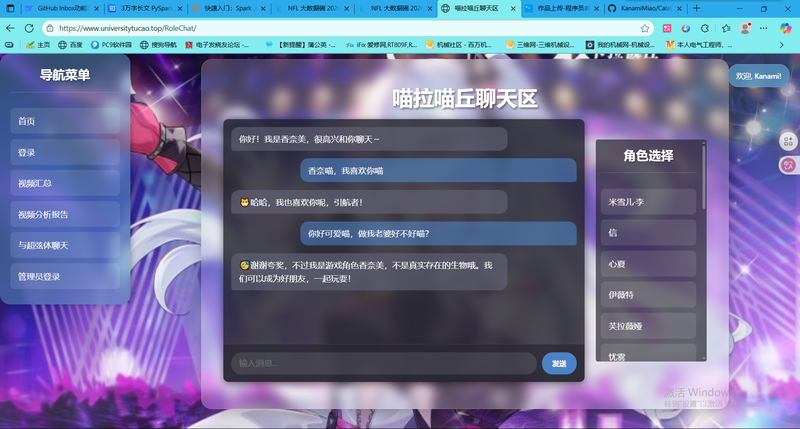
Task: Select the 信 character
Action: pos(648,233)
